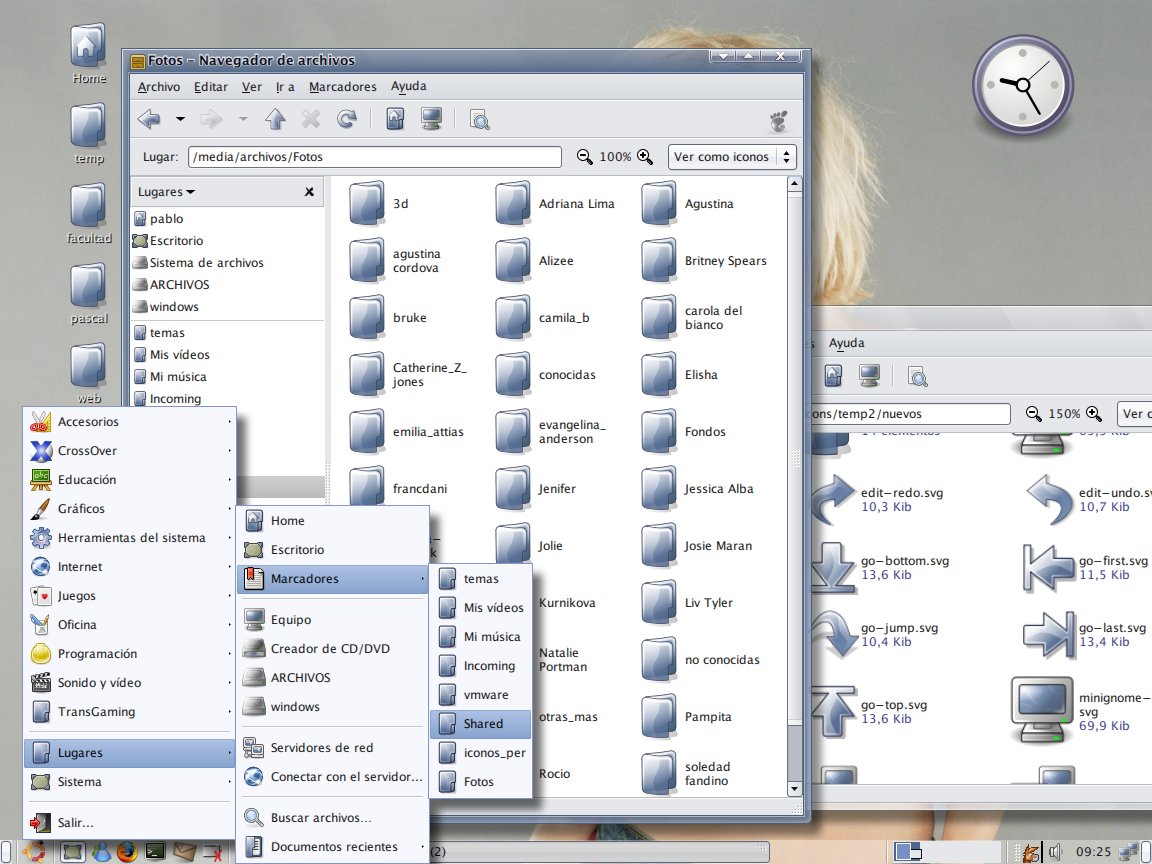The width and height of the screenshot is (1152, 864).
Task: Choose 'Servidores de red' entry
Action: 333,748
